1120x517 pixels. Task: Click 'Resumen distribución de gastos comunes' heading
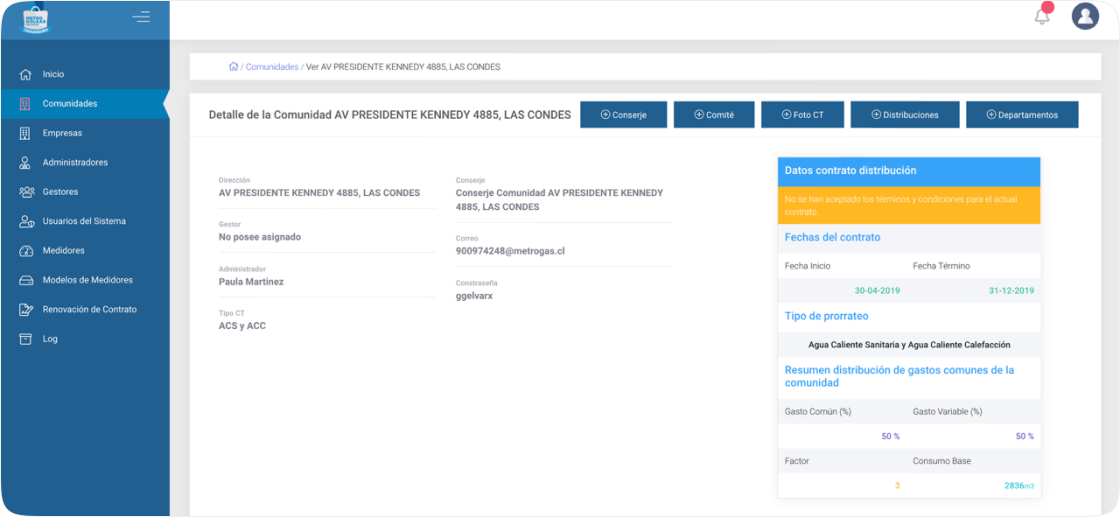pyautogui.click(x=899, y=376)
